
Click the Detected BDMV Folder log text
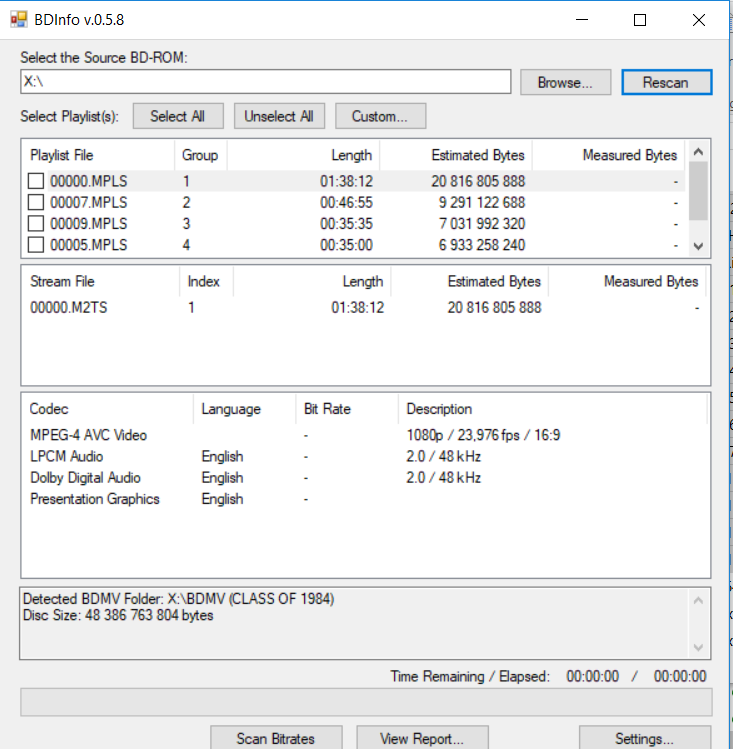click(x=179, y=599)
